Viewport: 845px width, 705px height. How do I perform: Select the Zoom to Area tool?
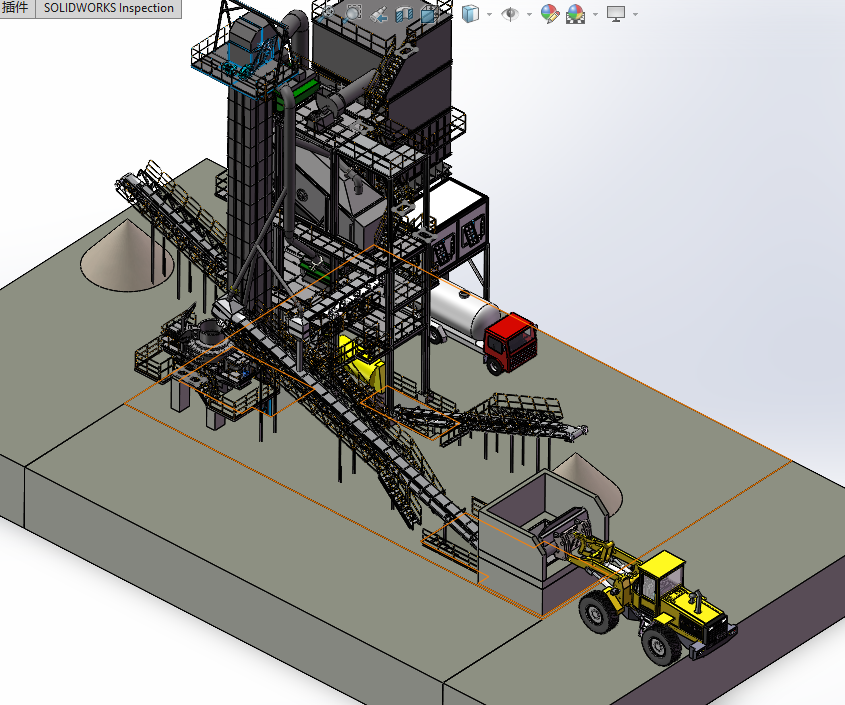coord(353,13)
